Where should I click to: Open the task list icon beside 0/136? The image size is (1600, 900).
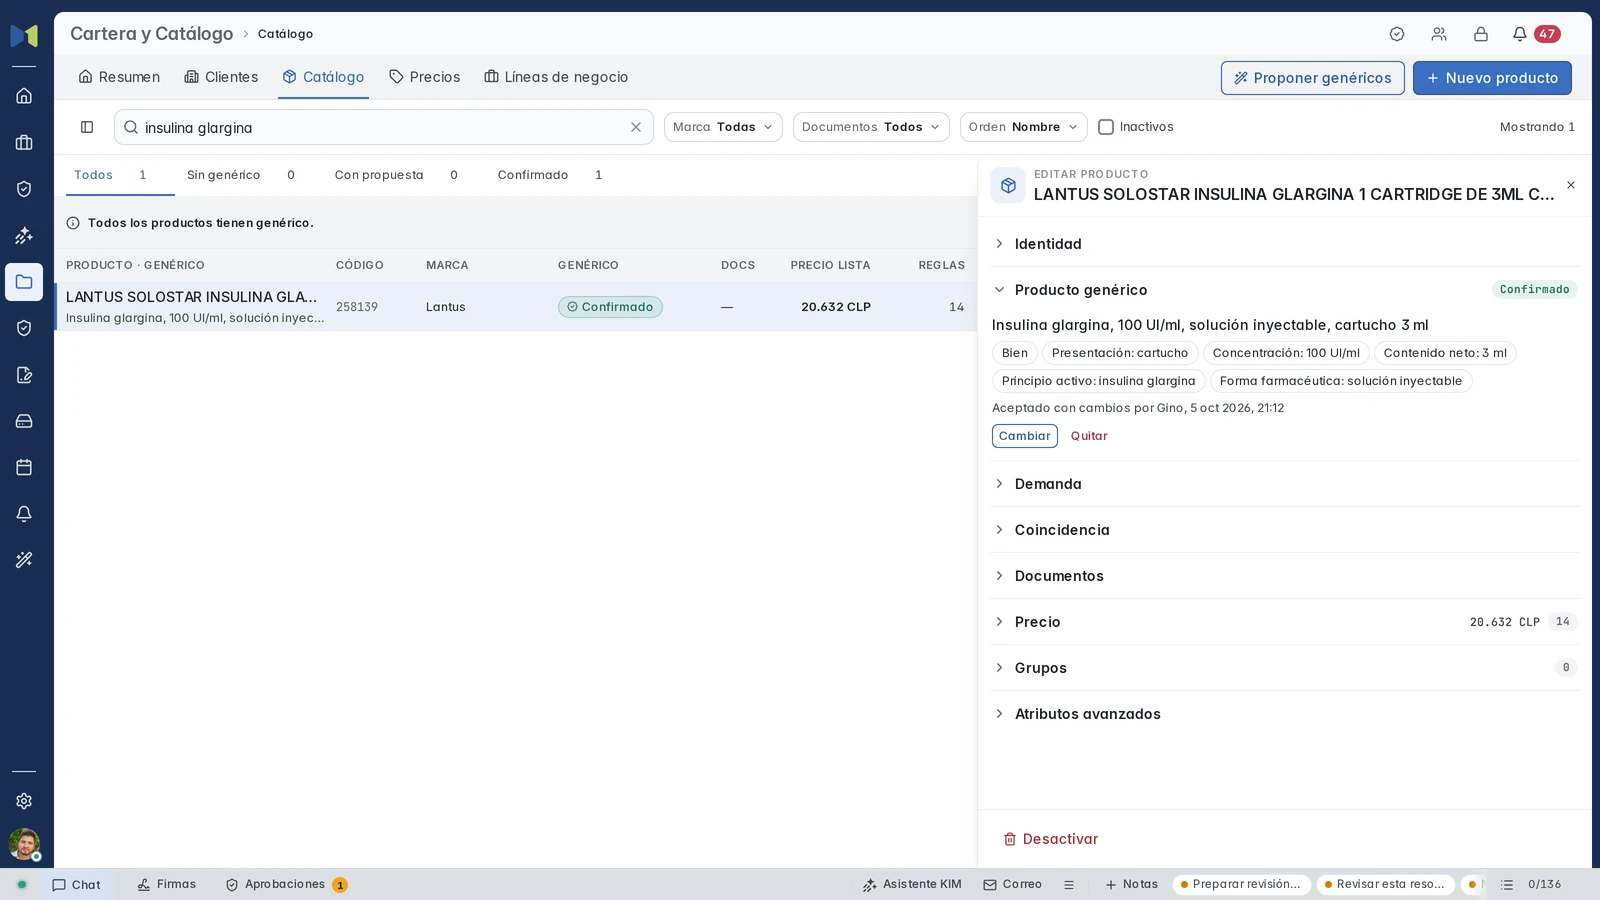pyautogui.click(x=1507, y=885)
